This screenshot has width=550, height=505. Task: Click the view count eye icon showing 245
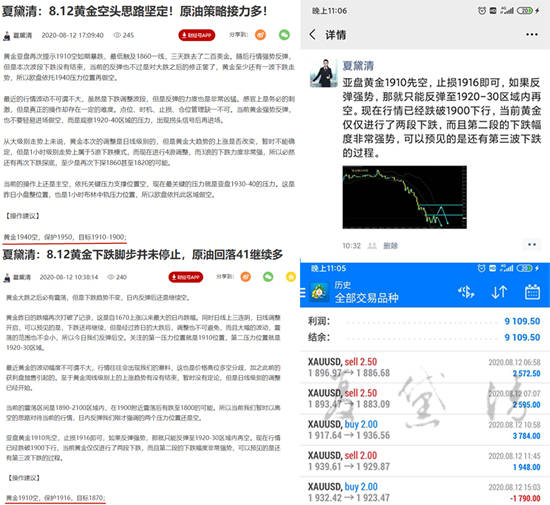point(117,35)
